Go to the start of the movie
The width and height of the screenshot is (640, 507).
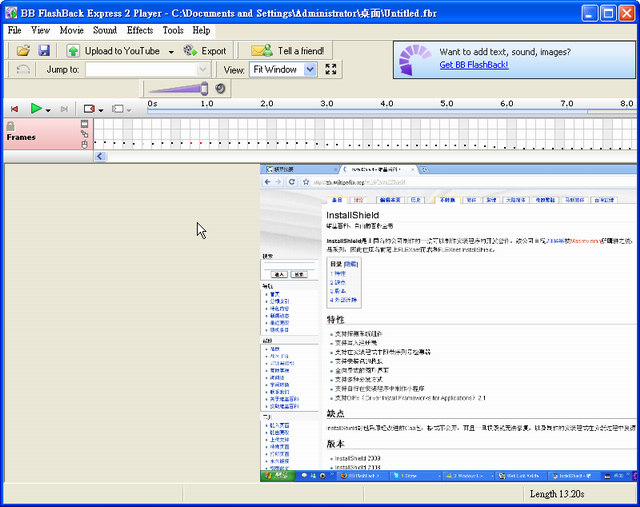coord(14,109)
